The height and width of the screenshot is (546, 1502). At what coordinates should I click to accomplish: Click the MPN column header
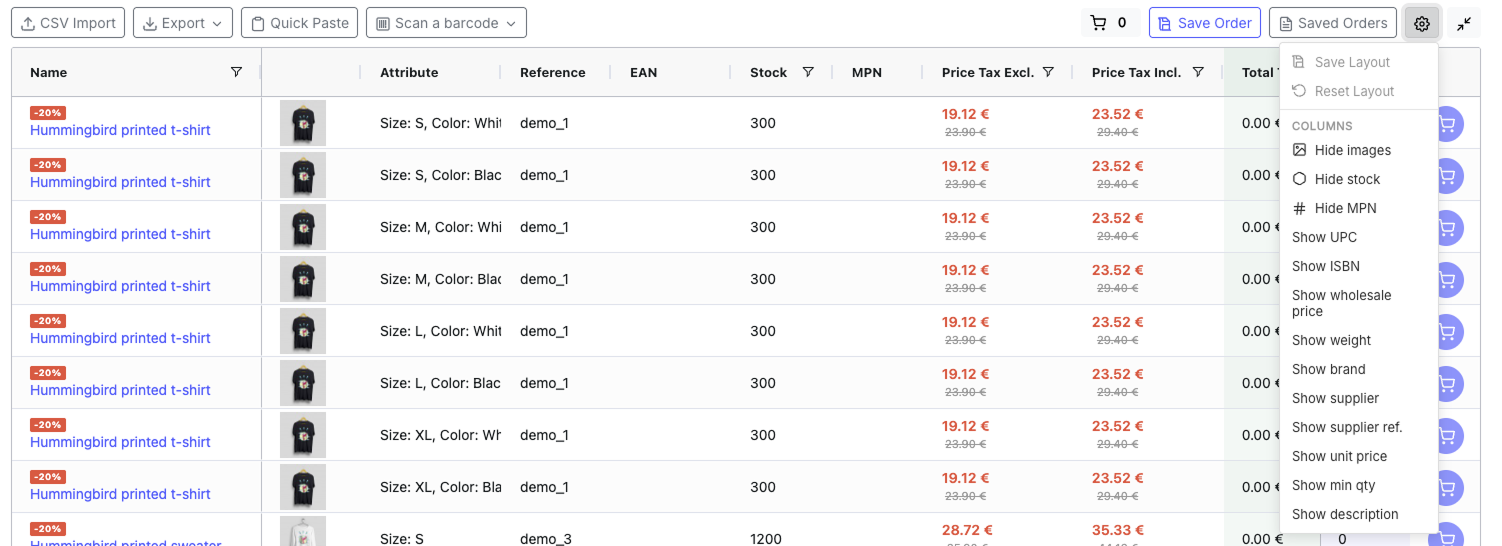click(x=867, y=72)
